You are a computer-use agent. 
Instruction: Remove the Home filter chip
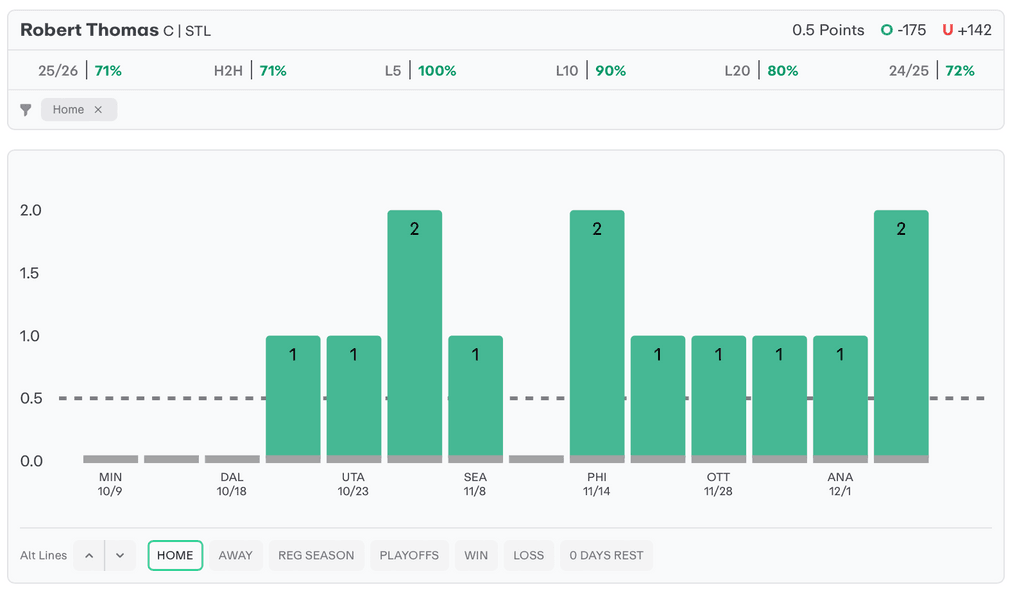(98, 110)
